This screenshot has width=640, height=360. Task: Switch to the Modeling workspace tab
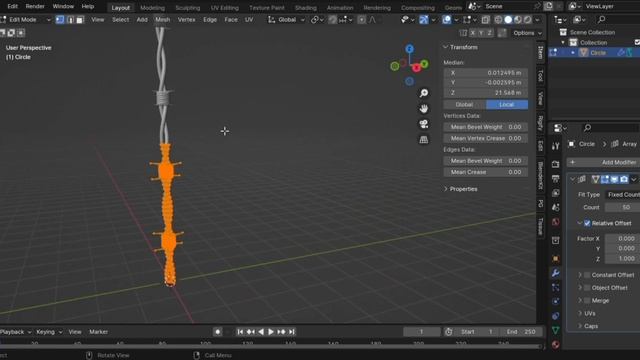152,8
